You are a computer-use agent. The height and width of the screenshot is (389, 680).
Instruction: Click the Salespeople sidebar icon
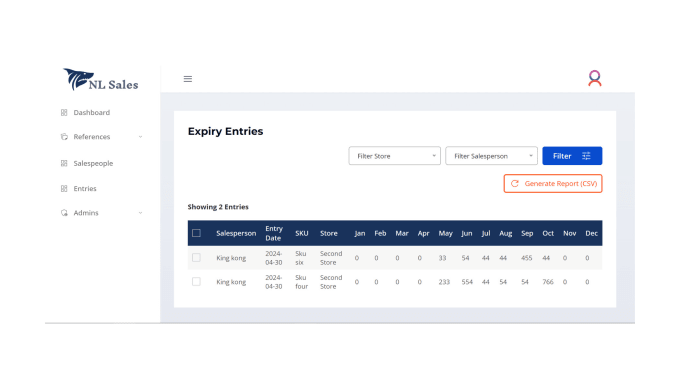[64, 163]
